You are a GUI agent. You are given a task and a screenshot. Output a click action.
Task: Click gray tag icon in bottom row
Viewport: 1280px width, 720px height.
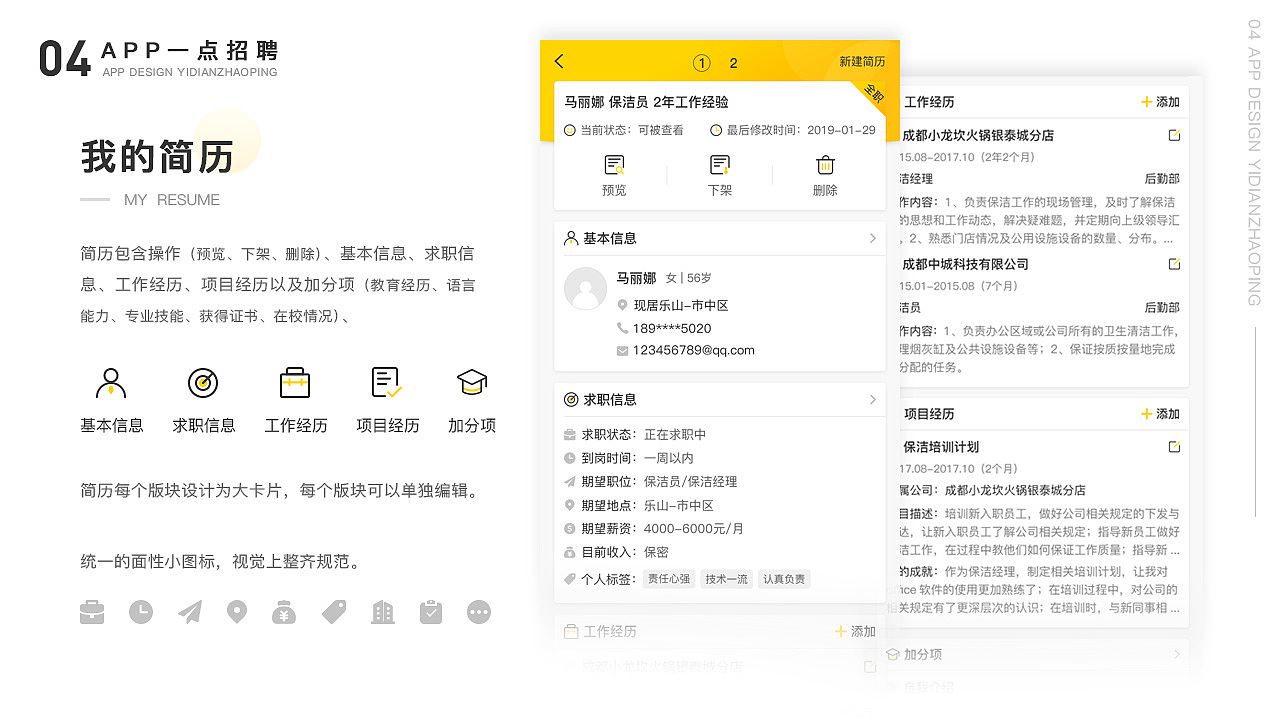tap(334, 612)
